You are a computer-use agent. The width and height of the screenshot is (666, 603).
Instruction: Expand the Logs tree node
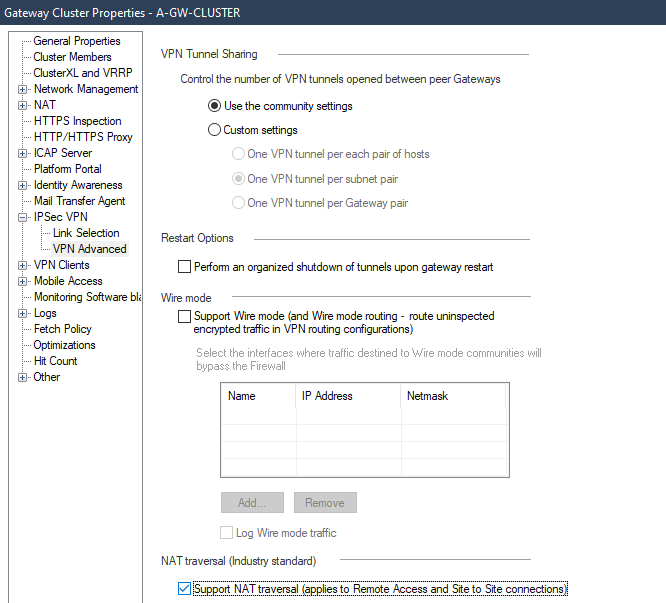[x=23, y=313]
